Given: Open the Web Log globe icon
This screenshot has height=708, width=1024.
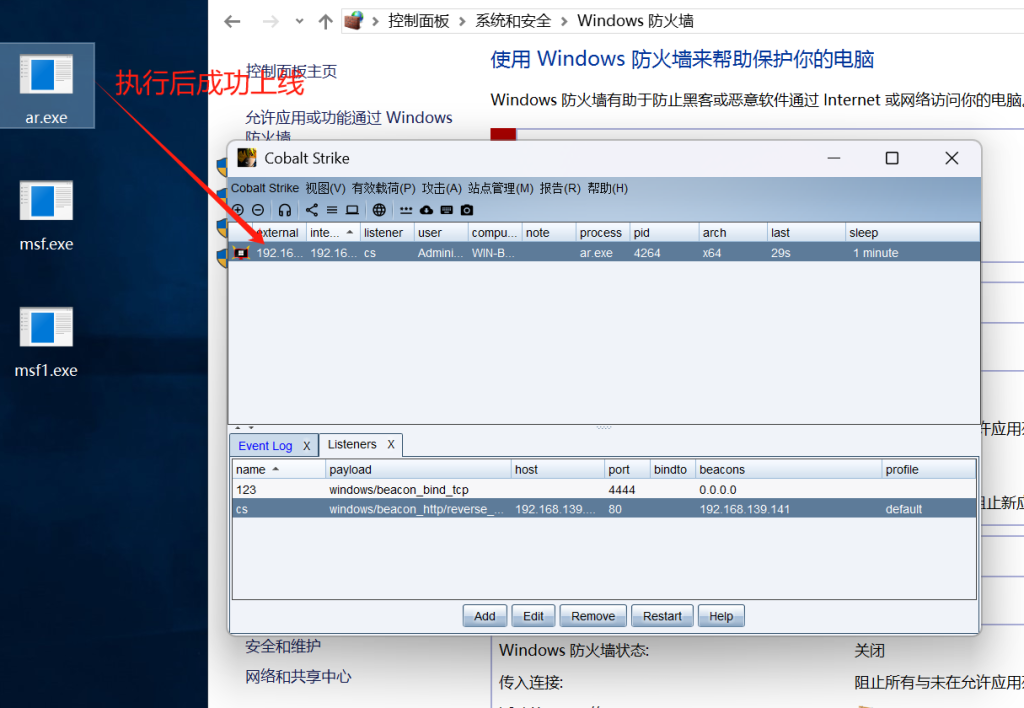Looking at the screenshot, I should pos(379,210).
